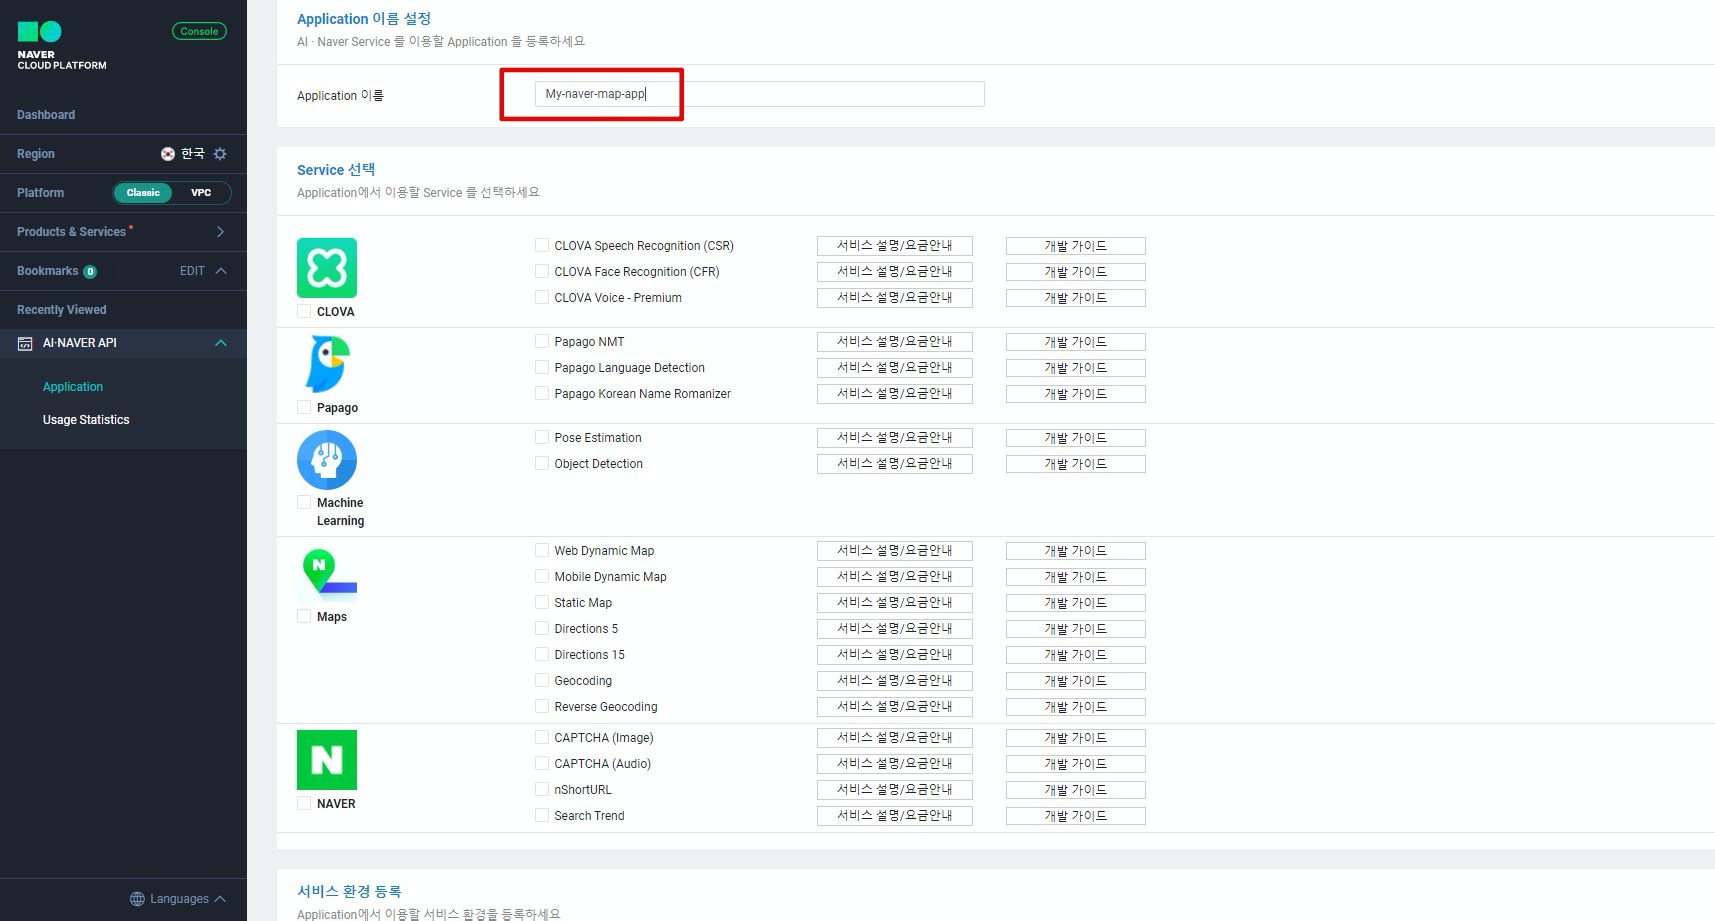Open the Region settings gear icon

point(220,154)
